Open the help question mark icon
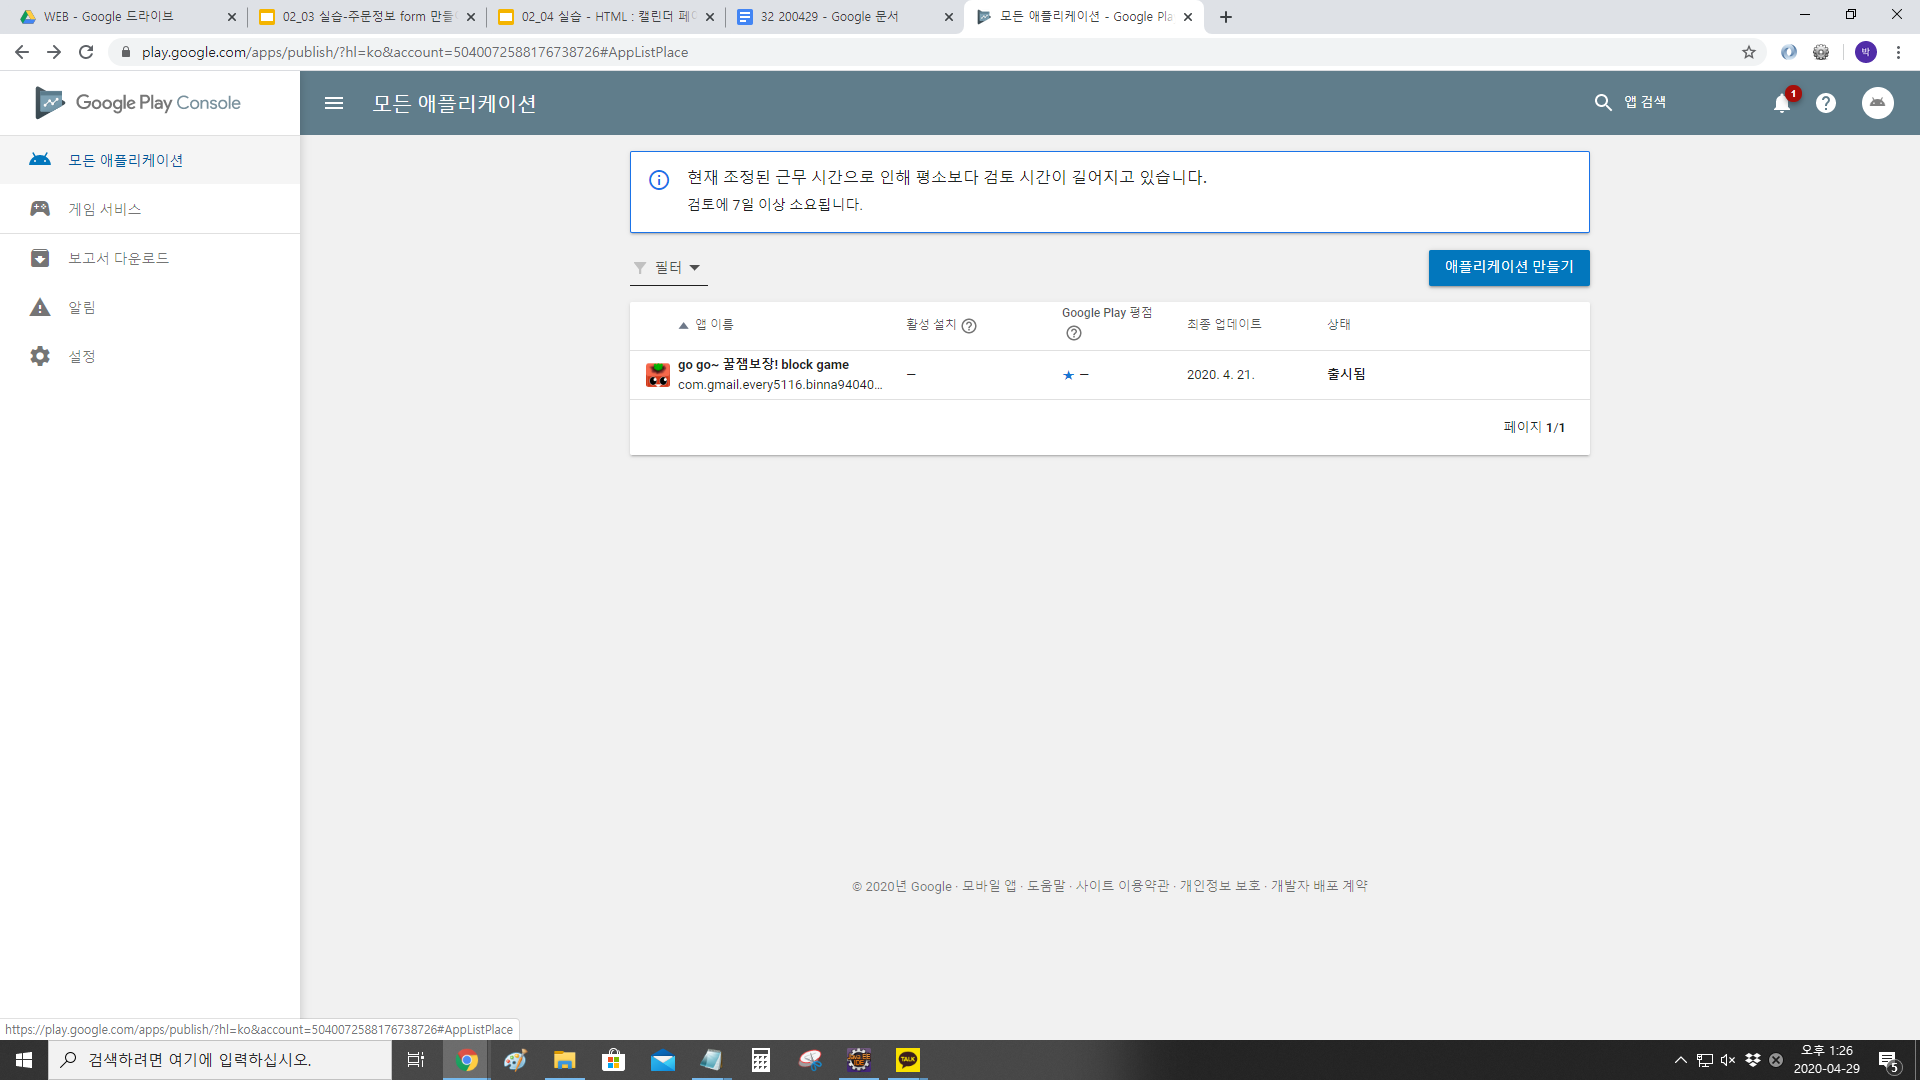The width and height of the screenshot is (1920, 1080). click(1826, 103)
